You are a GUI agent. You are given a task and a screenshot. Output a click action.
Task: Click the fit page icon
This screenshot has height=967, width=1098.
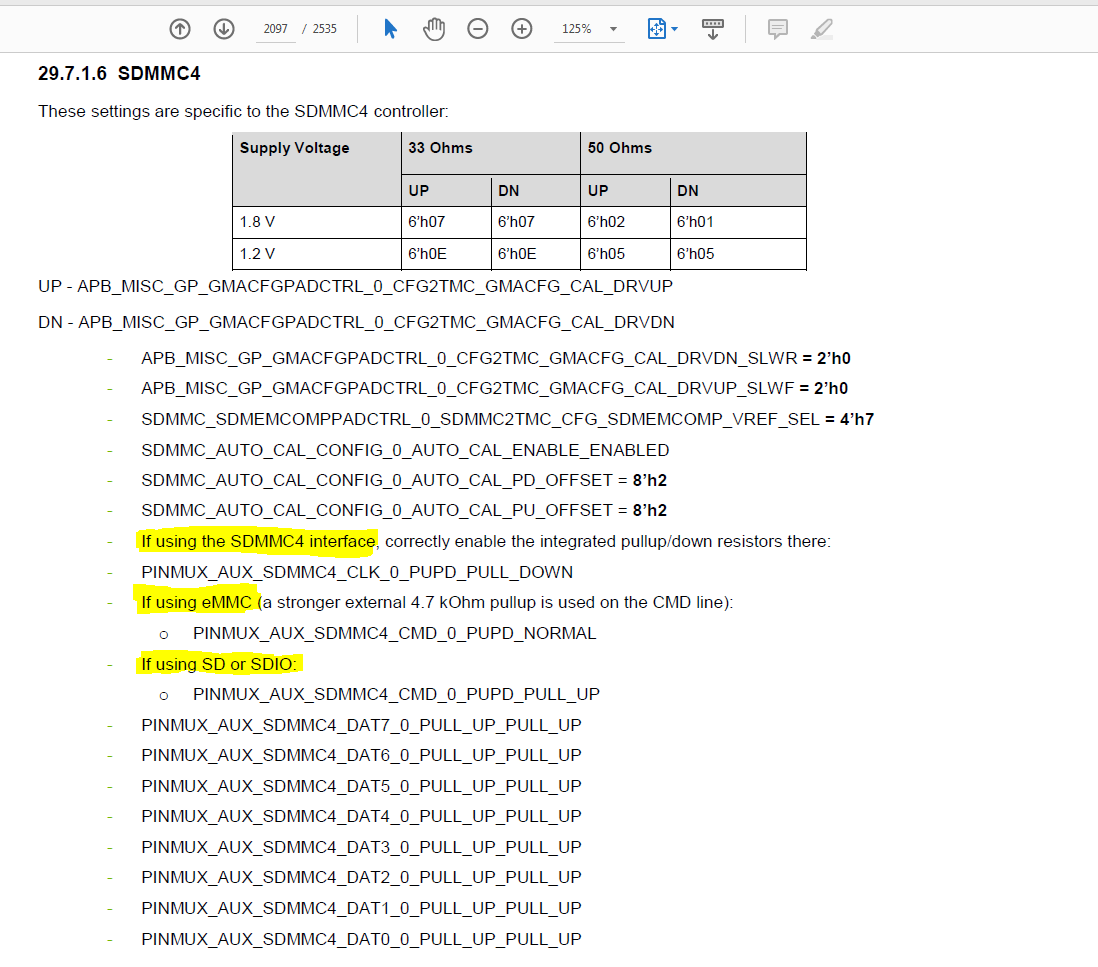pos(657,29)
